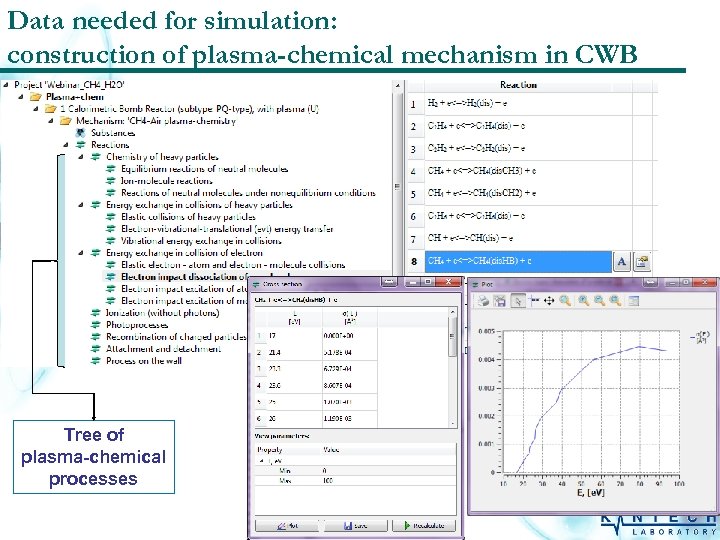Save the plot image with the floppy icon
Screen dimensions: 720x540
[x=500, y=301]
